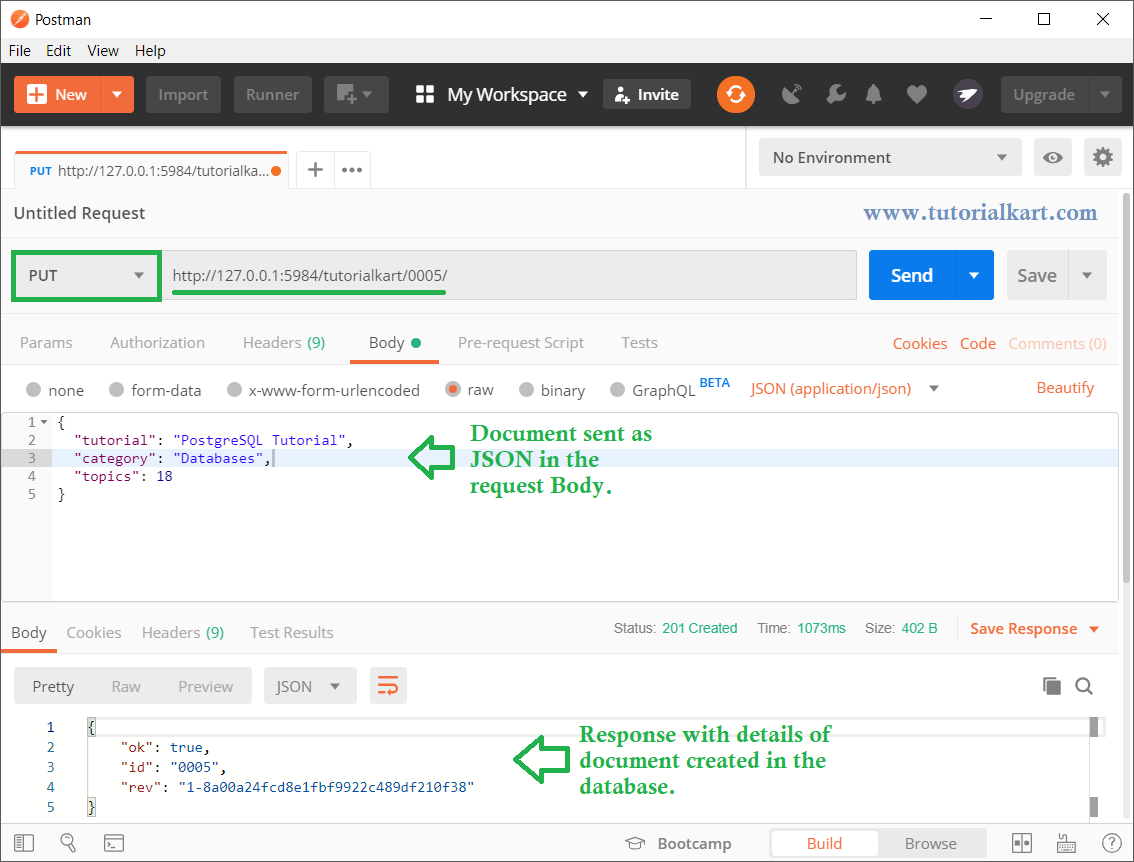Copy the response using the copy icon

[x=1051, y=686]
